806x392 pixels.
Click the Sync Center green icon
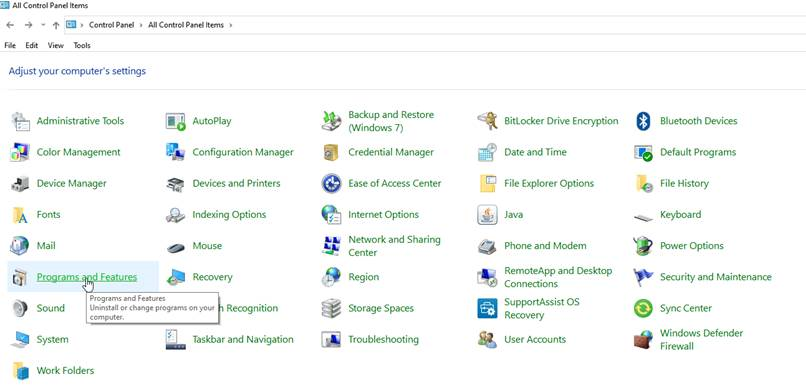(x=643, y=308)
